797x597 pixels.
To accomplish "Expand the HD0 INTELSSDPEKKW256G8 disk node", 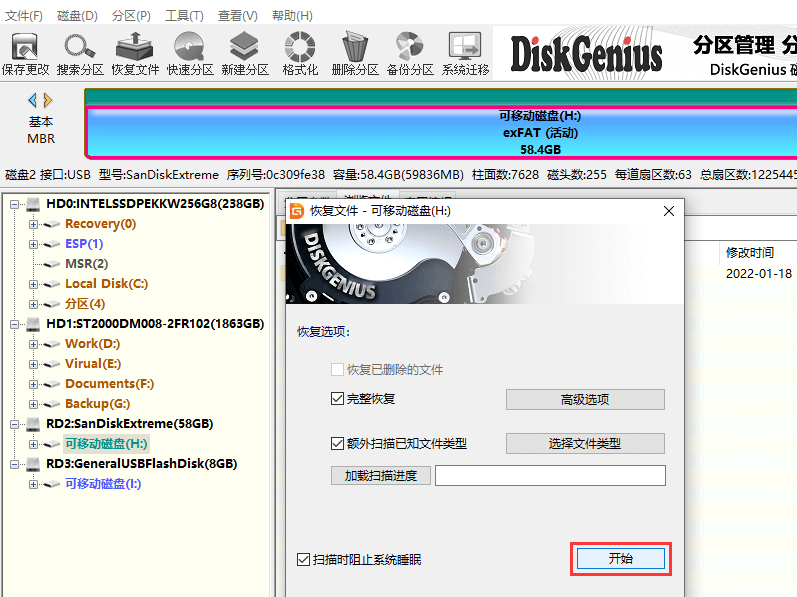I will 16,204.
